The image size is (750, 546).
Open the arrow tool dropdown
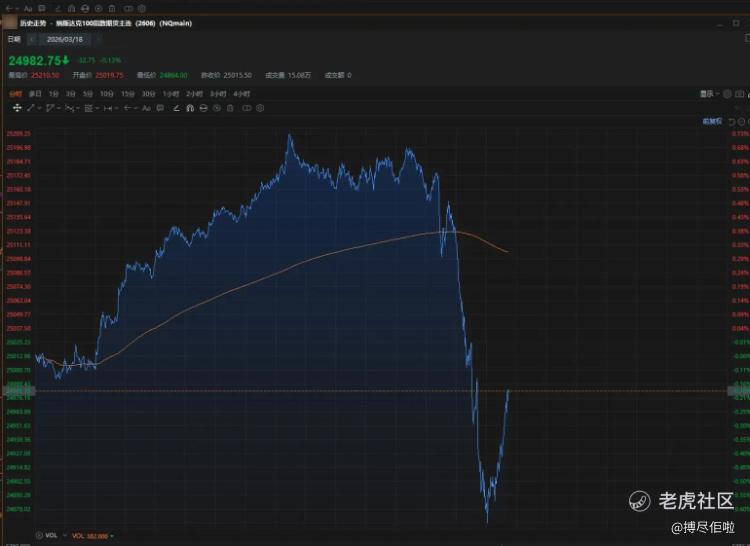(x=136, y=109)
